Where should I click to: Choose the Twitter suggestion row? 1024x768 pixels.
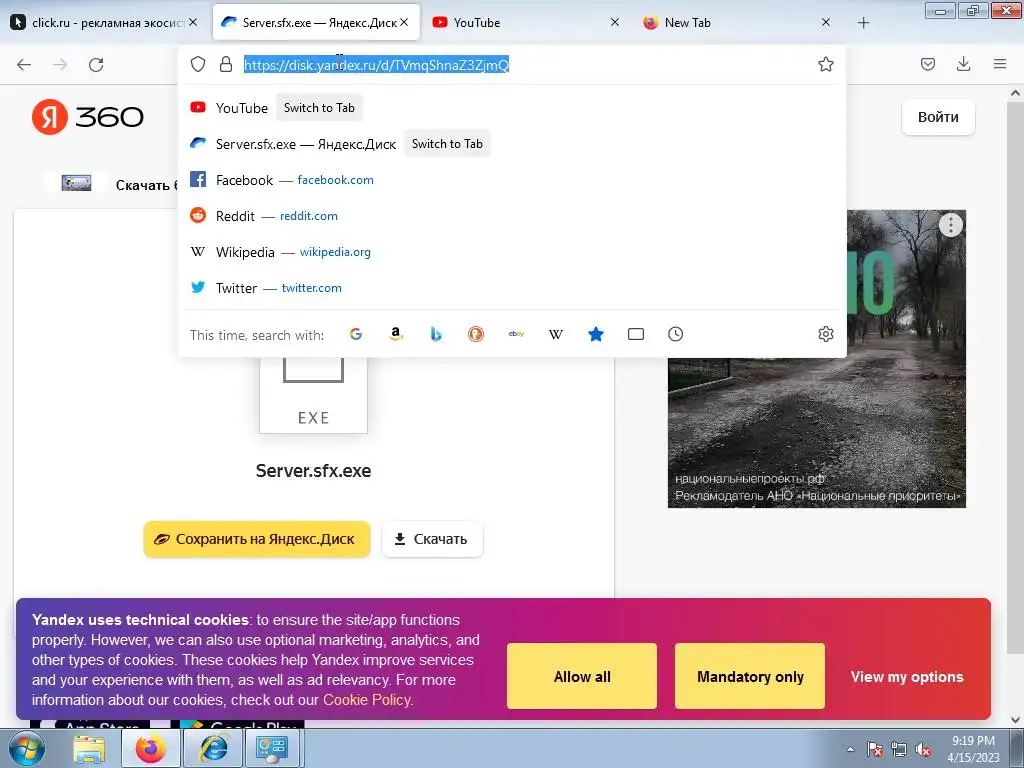click(512, 287)
